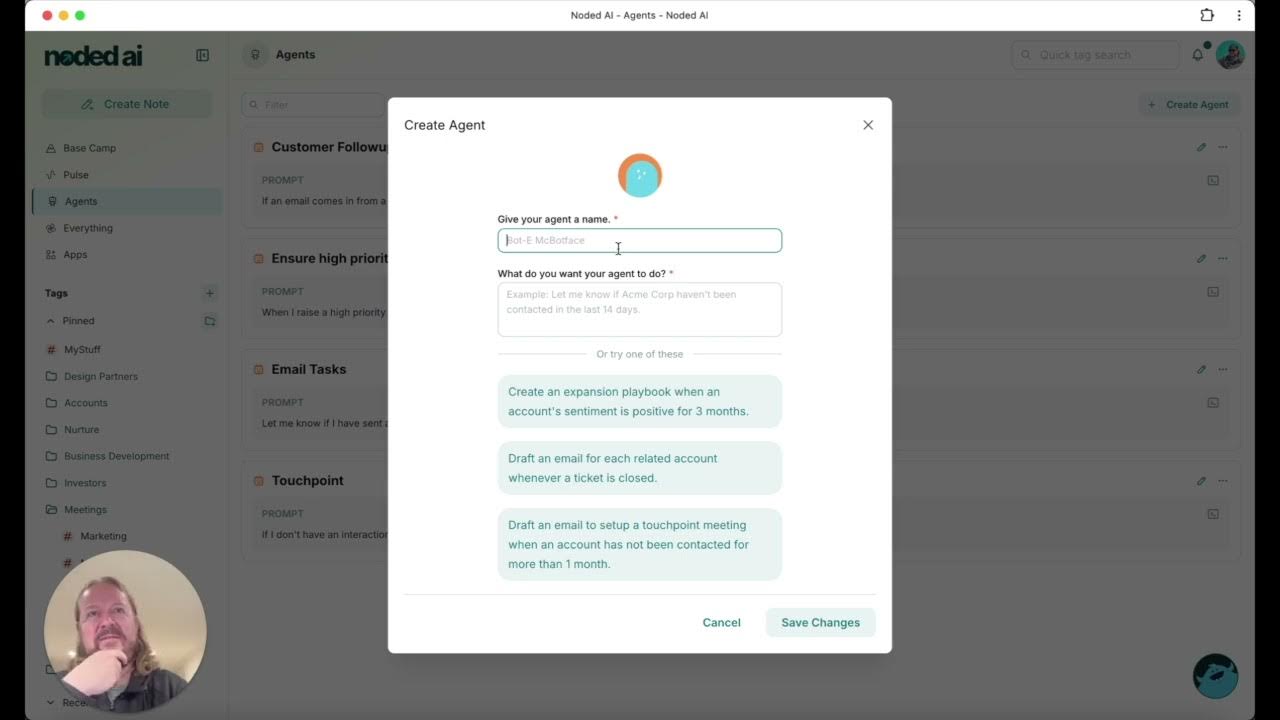Image resolution: width=1280 pixels, height=720 pixels.
Task: Create a new note
Action: click(126, 104)
